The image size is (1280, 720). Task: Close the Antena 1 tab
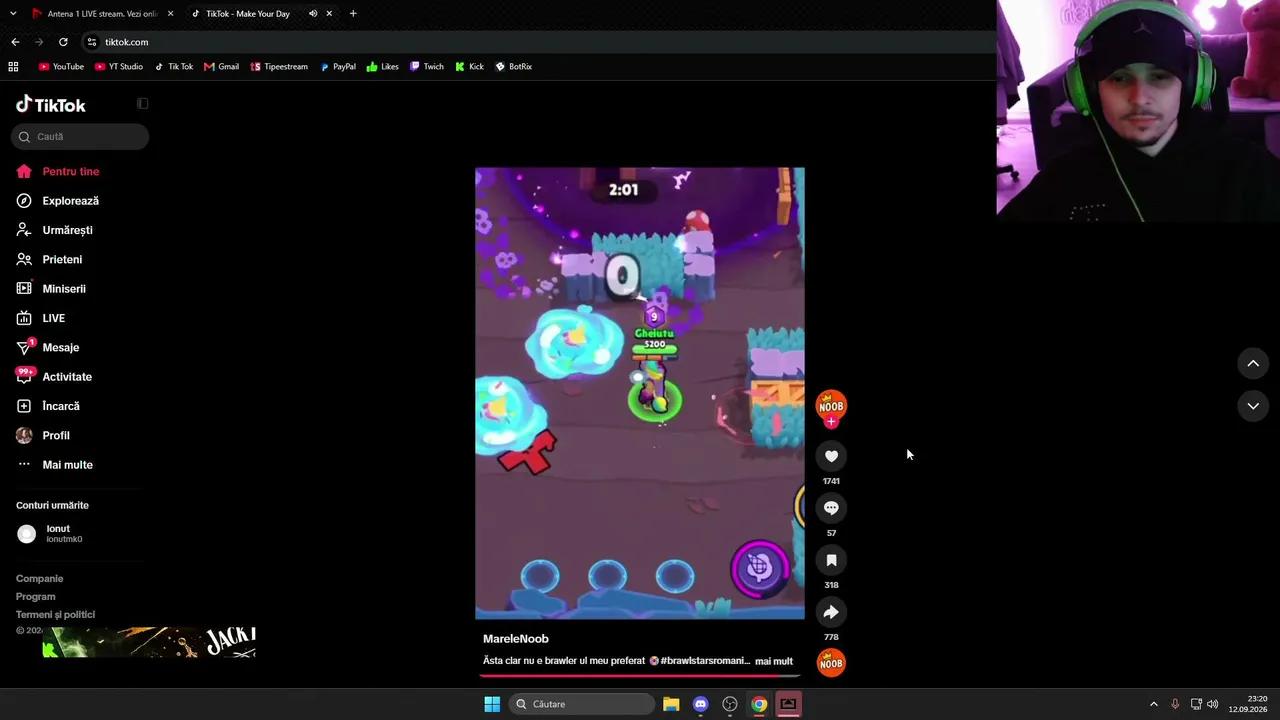click(170, 14)
